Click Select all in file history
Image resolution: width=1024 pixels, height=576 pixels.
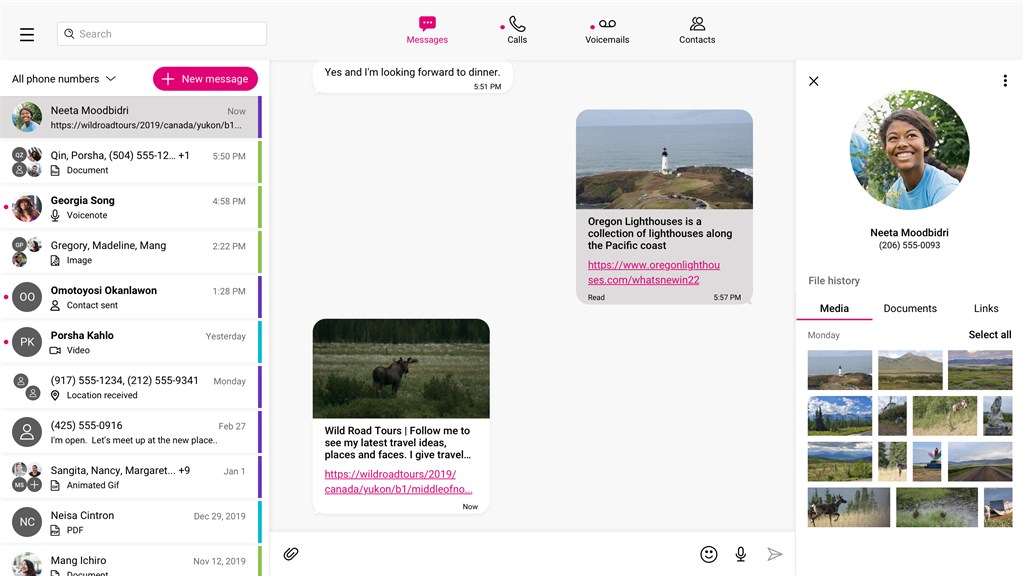point(989,334)
